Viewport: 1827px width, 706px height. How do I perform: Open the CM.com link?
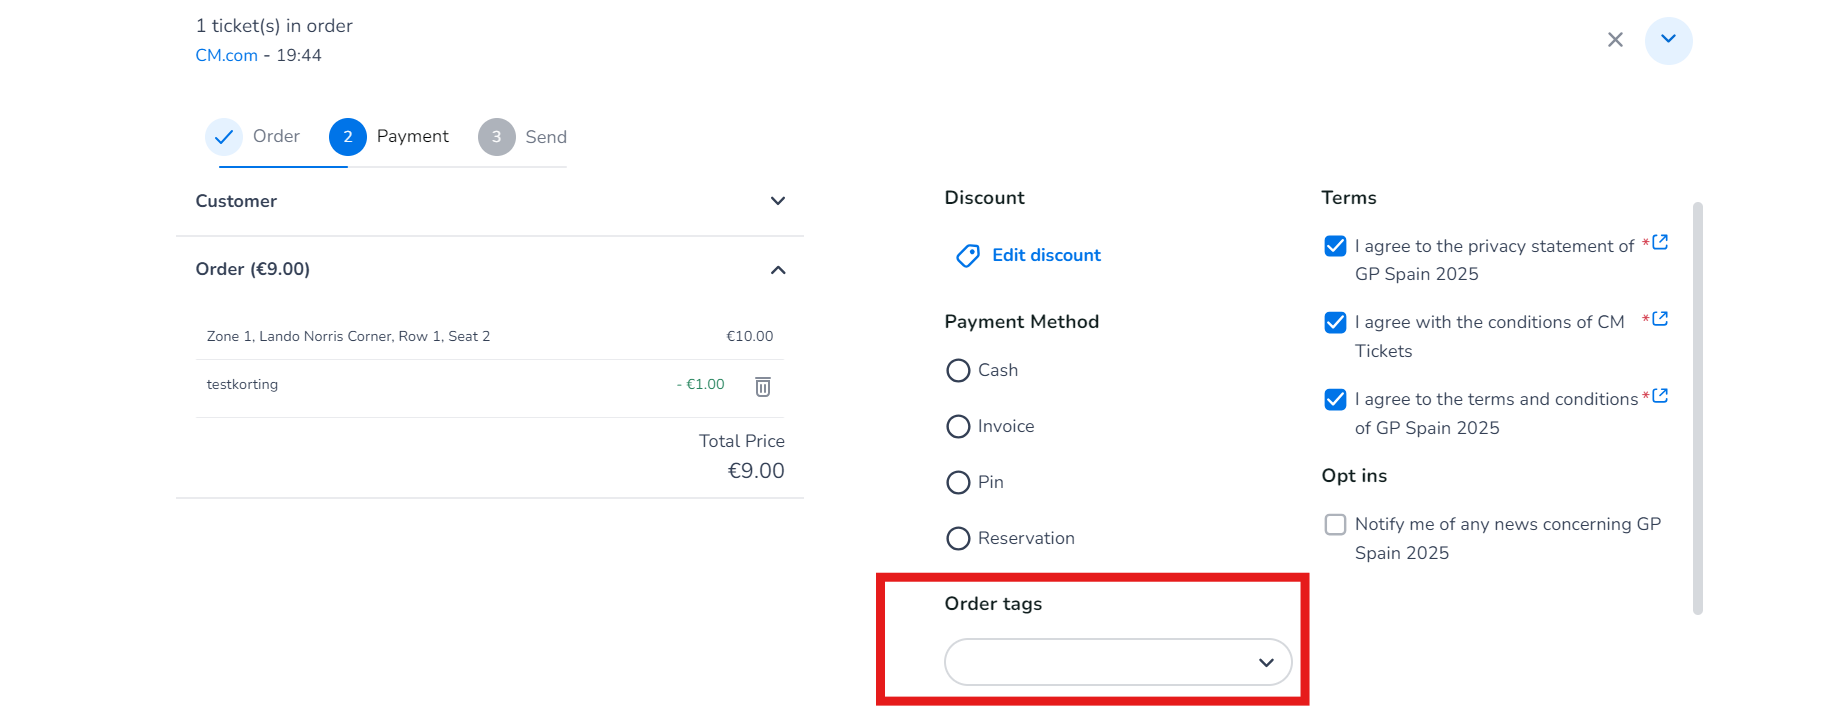[x=226, y=56]
